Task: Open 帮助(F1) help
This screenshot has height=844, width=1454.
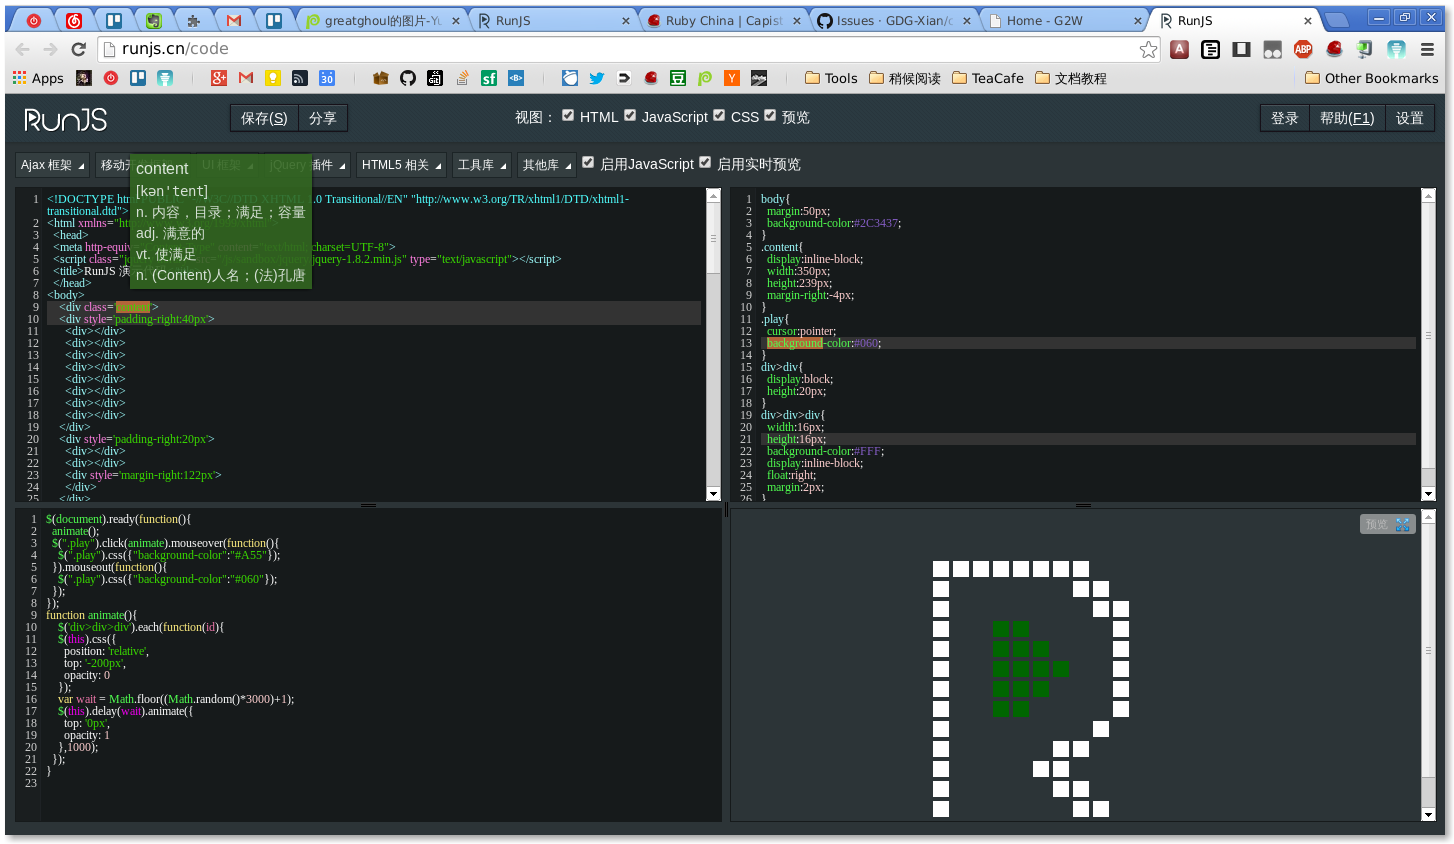Action: pos(1347,118)
